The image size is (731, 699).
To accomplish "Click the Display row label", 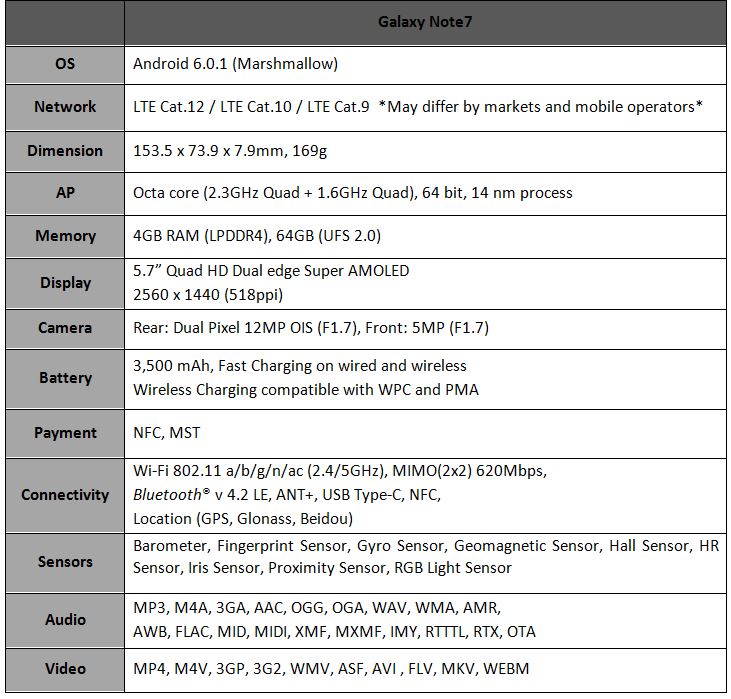I will click(65, 283).
